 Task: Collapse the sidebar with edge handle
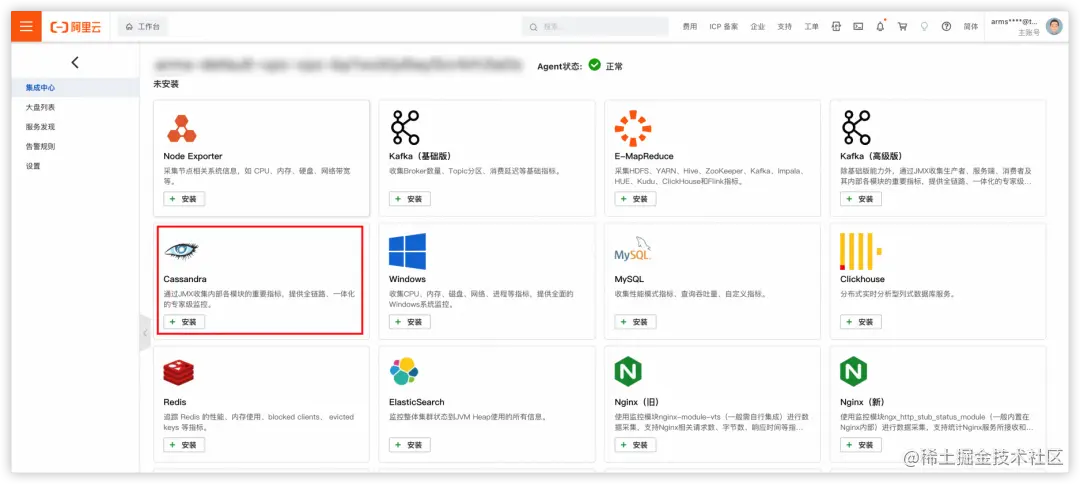[145, 333]
